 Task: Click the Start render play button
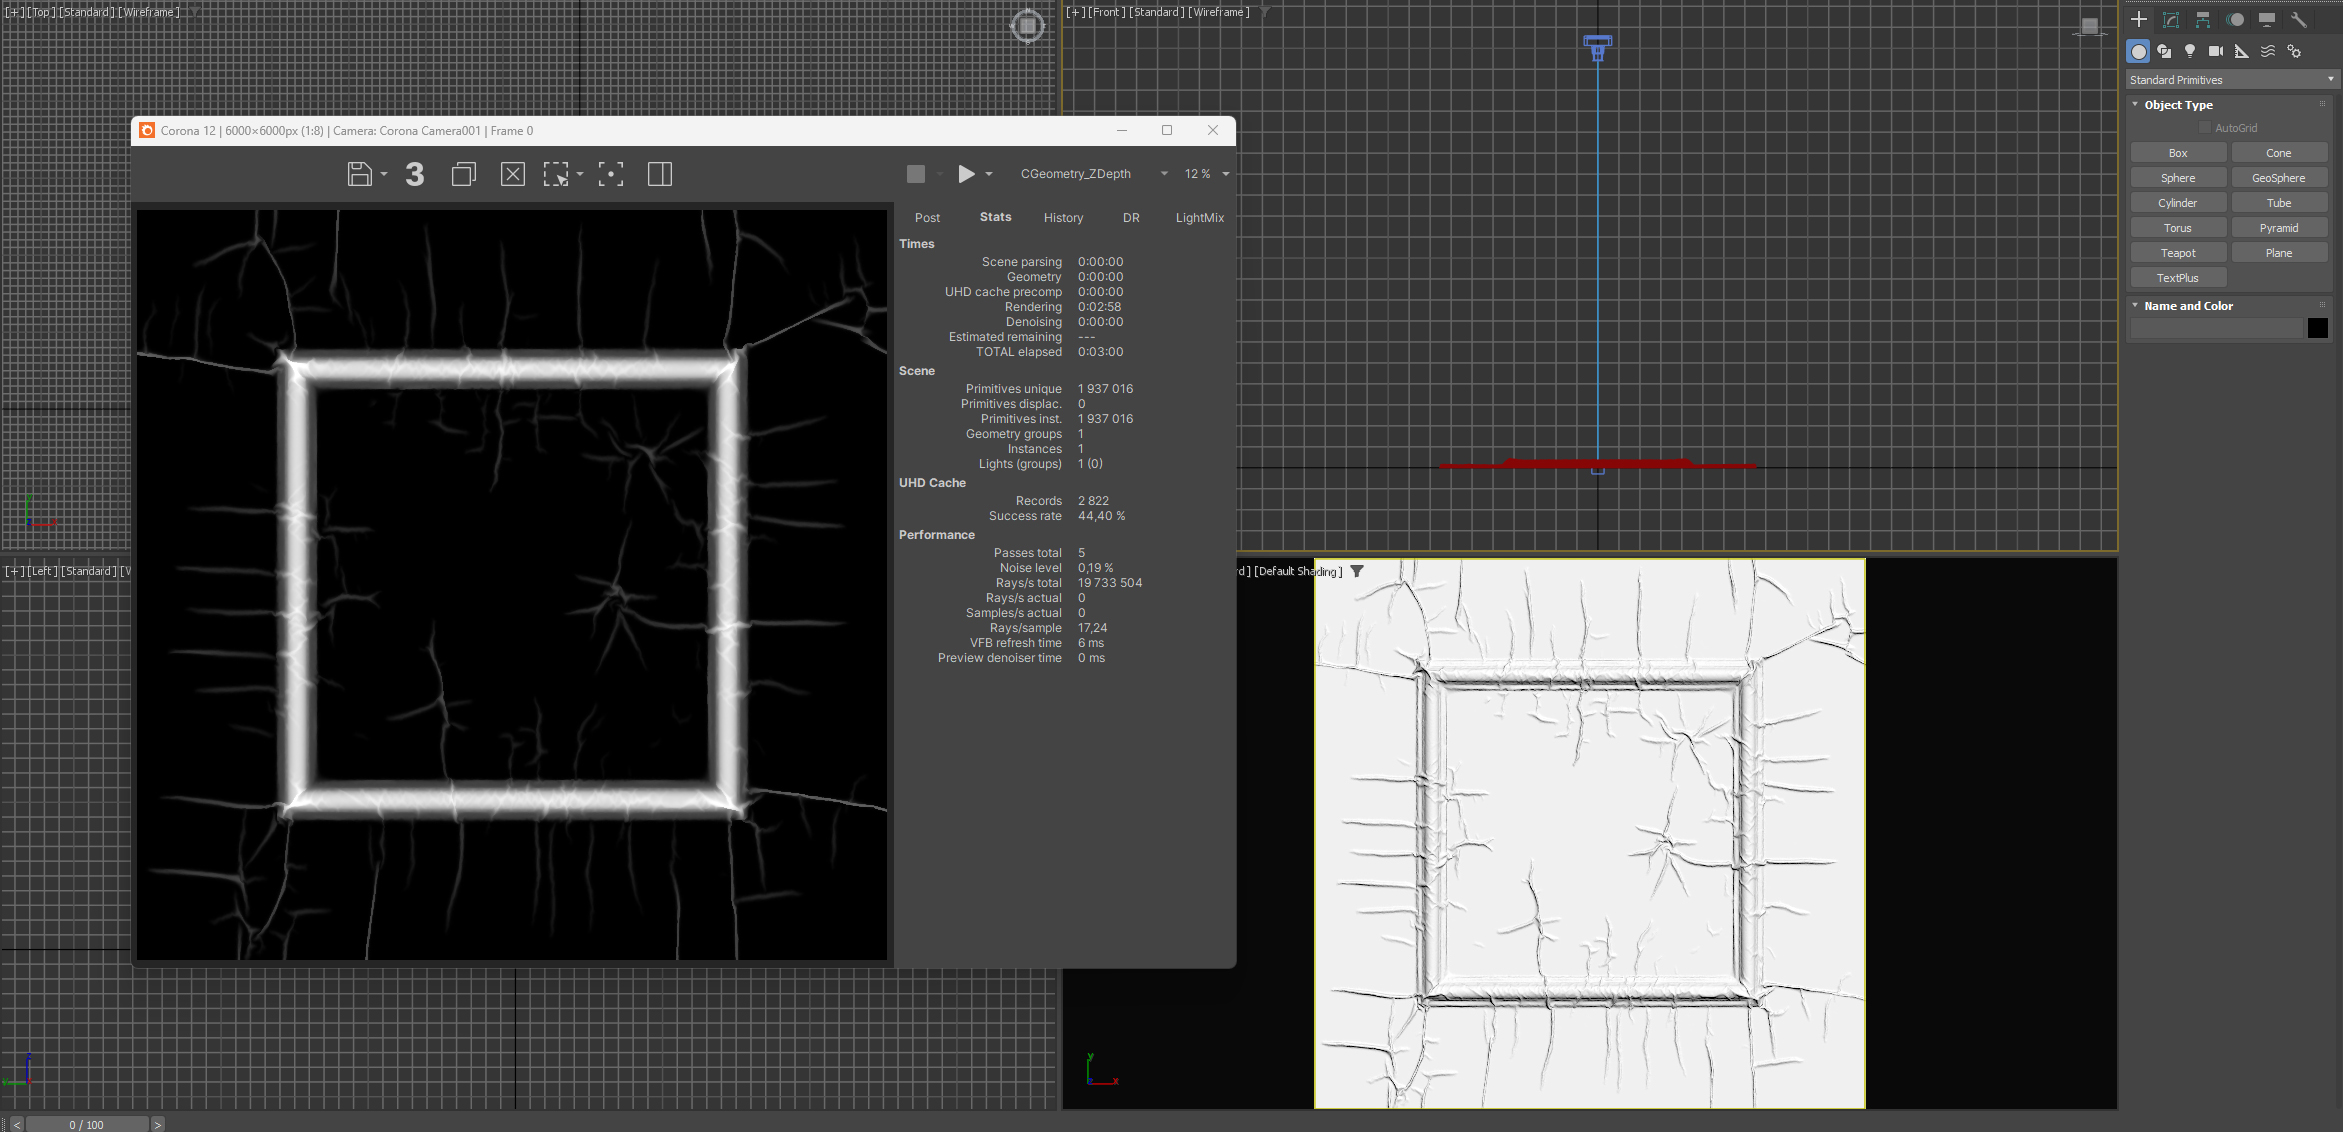(965, 174)
